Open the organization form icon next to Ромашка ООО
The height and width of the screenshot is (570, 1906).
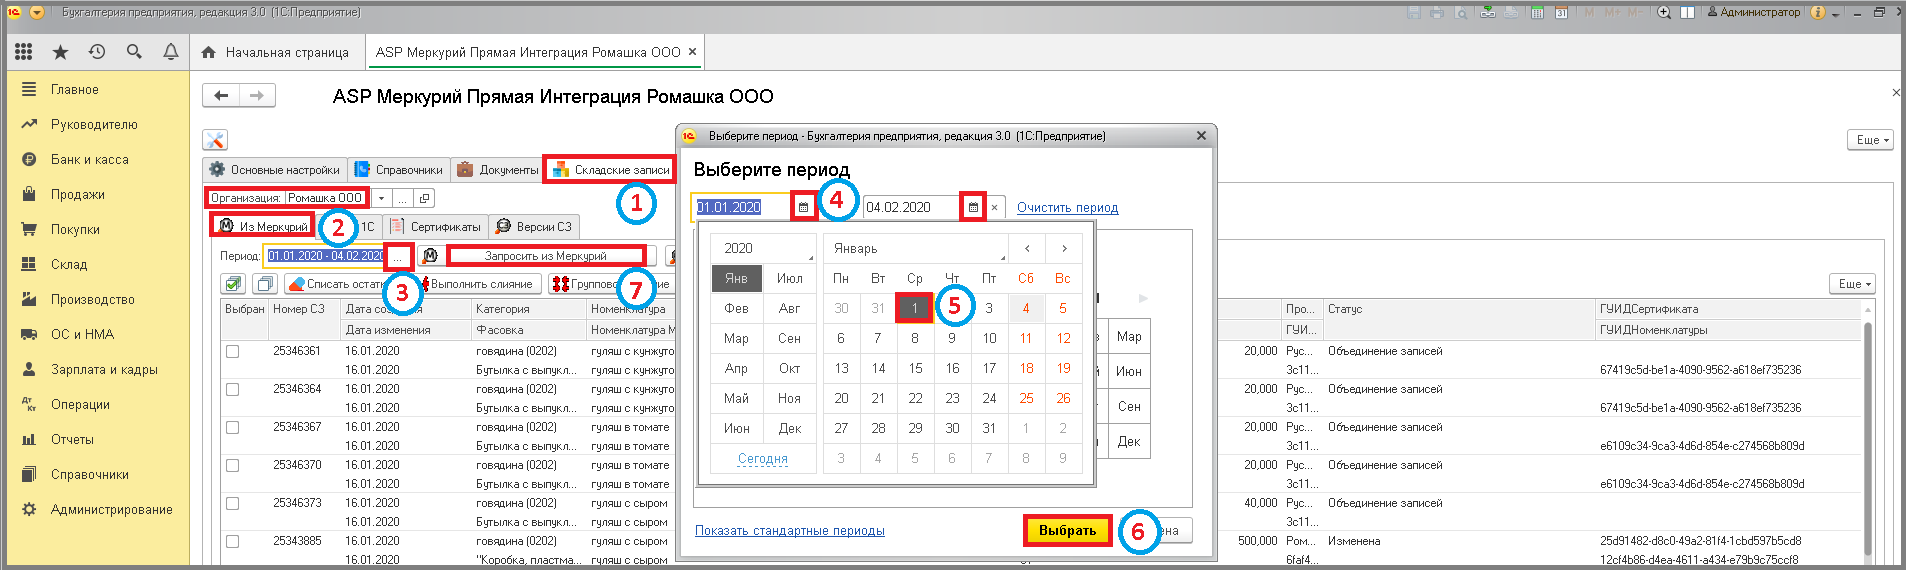(x=424, y=198)
